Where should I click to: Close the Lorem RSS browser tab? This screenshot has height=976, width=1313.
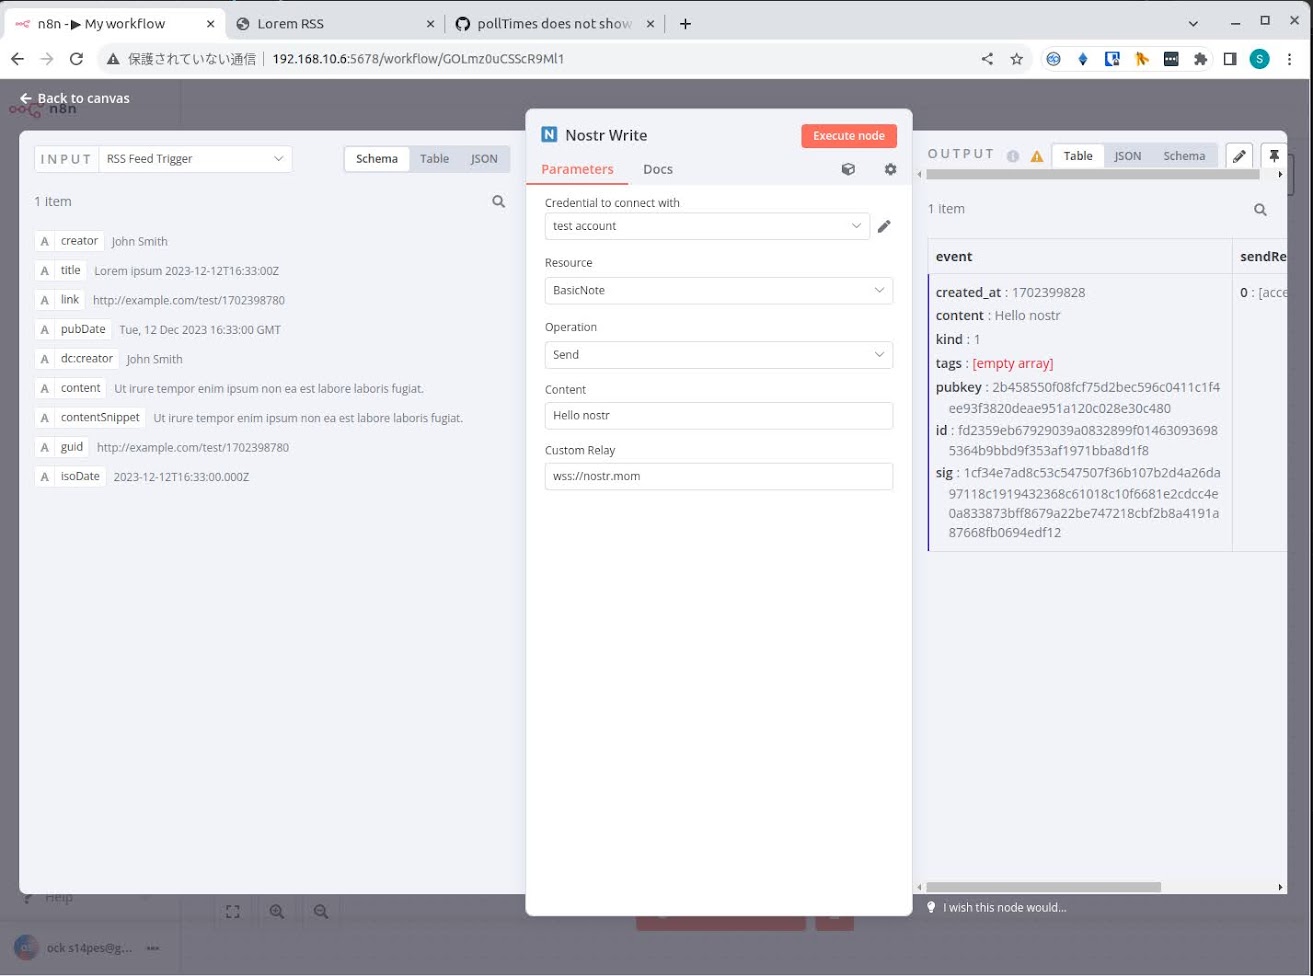(430, 24)
